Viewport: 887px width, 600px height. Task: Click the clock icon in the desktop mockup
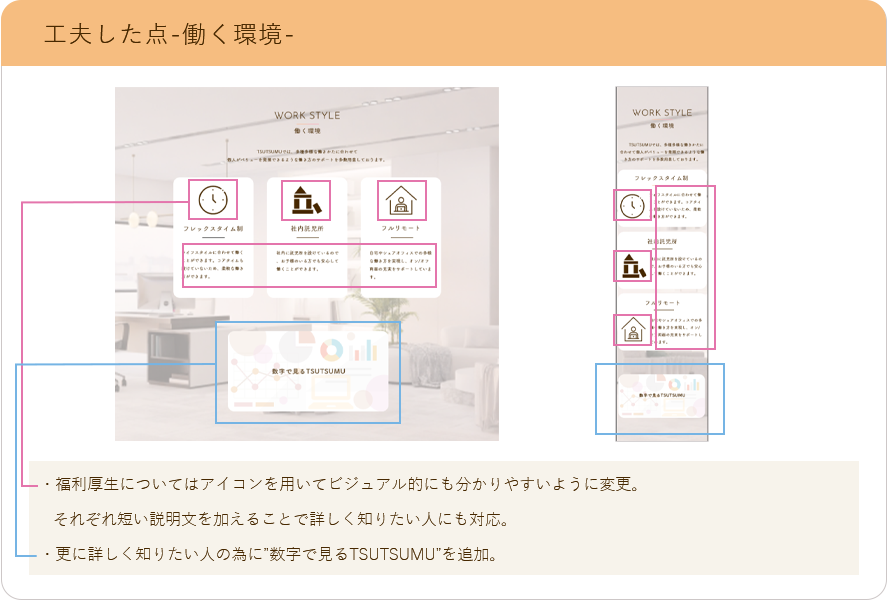pos(213,200)
